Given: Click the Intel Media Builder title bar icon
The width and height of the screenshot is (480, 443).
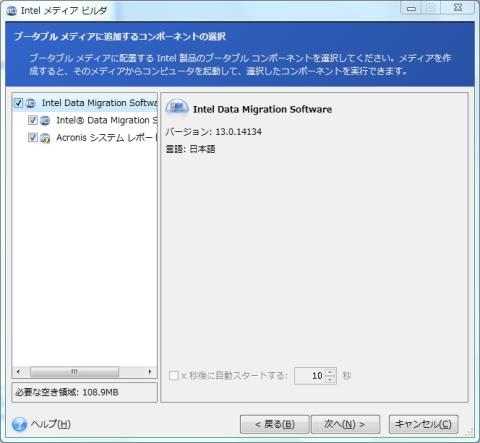Looking at the screenshot, I should click(x=12, y=11).
